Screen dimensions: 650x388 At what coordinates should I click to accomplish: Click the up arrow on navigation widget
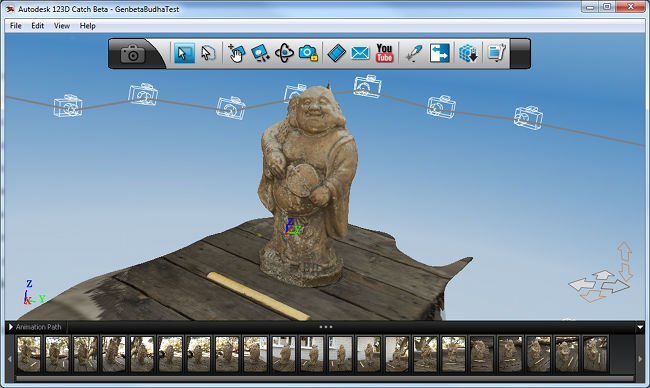coord(624,251)
